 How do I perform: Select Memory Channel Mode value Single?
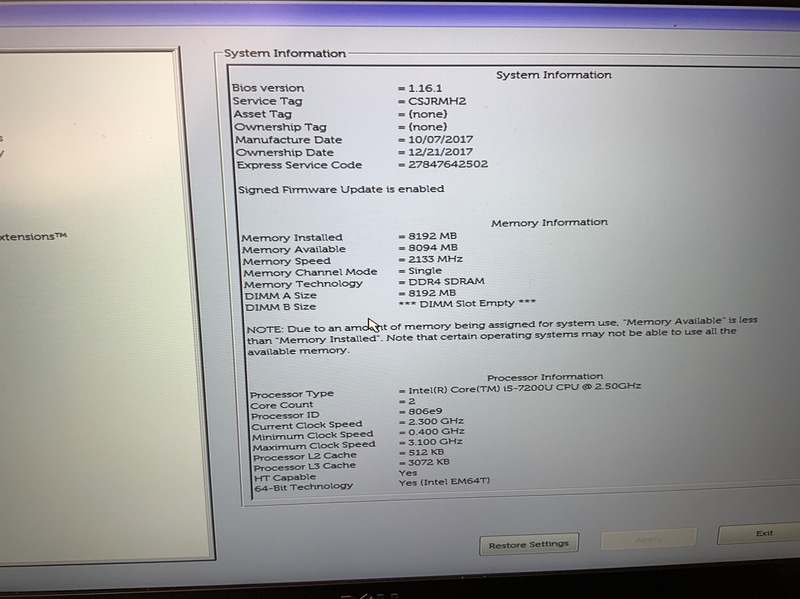[x=425, y=271]
